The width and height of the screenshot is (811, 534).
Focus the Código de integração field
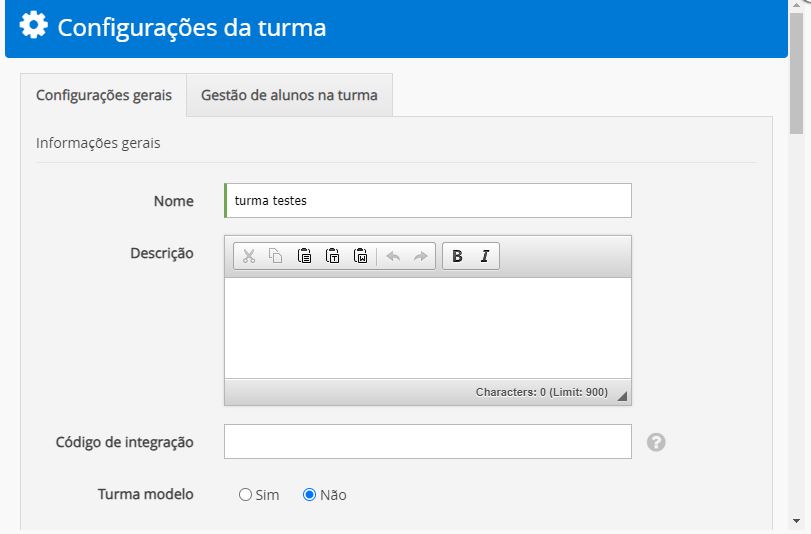428,442
